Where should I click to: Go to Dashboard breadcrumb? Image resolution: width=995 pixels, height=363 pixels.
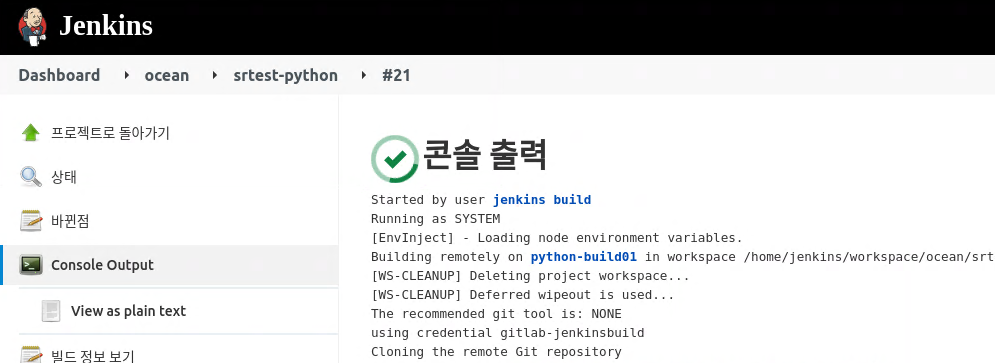click(59, 76)
